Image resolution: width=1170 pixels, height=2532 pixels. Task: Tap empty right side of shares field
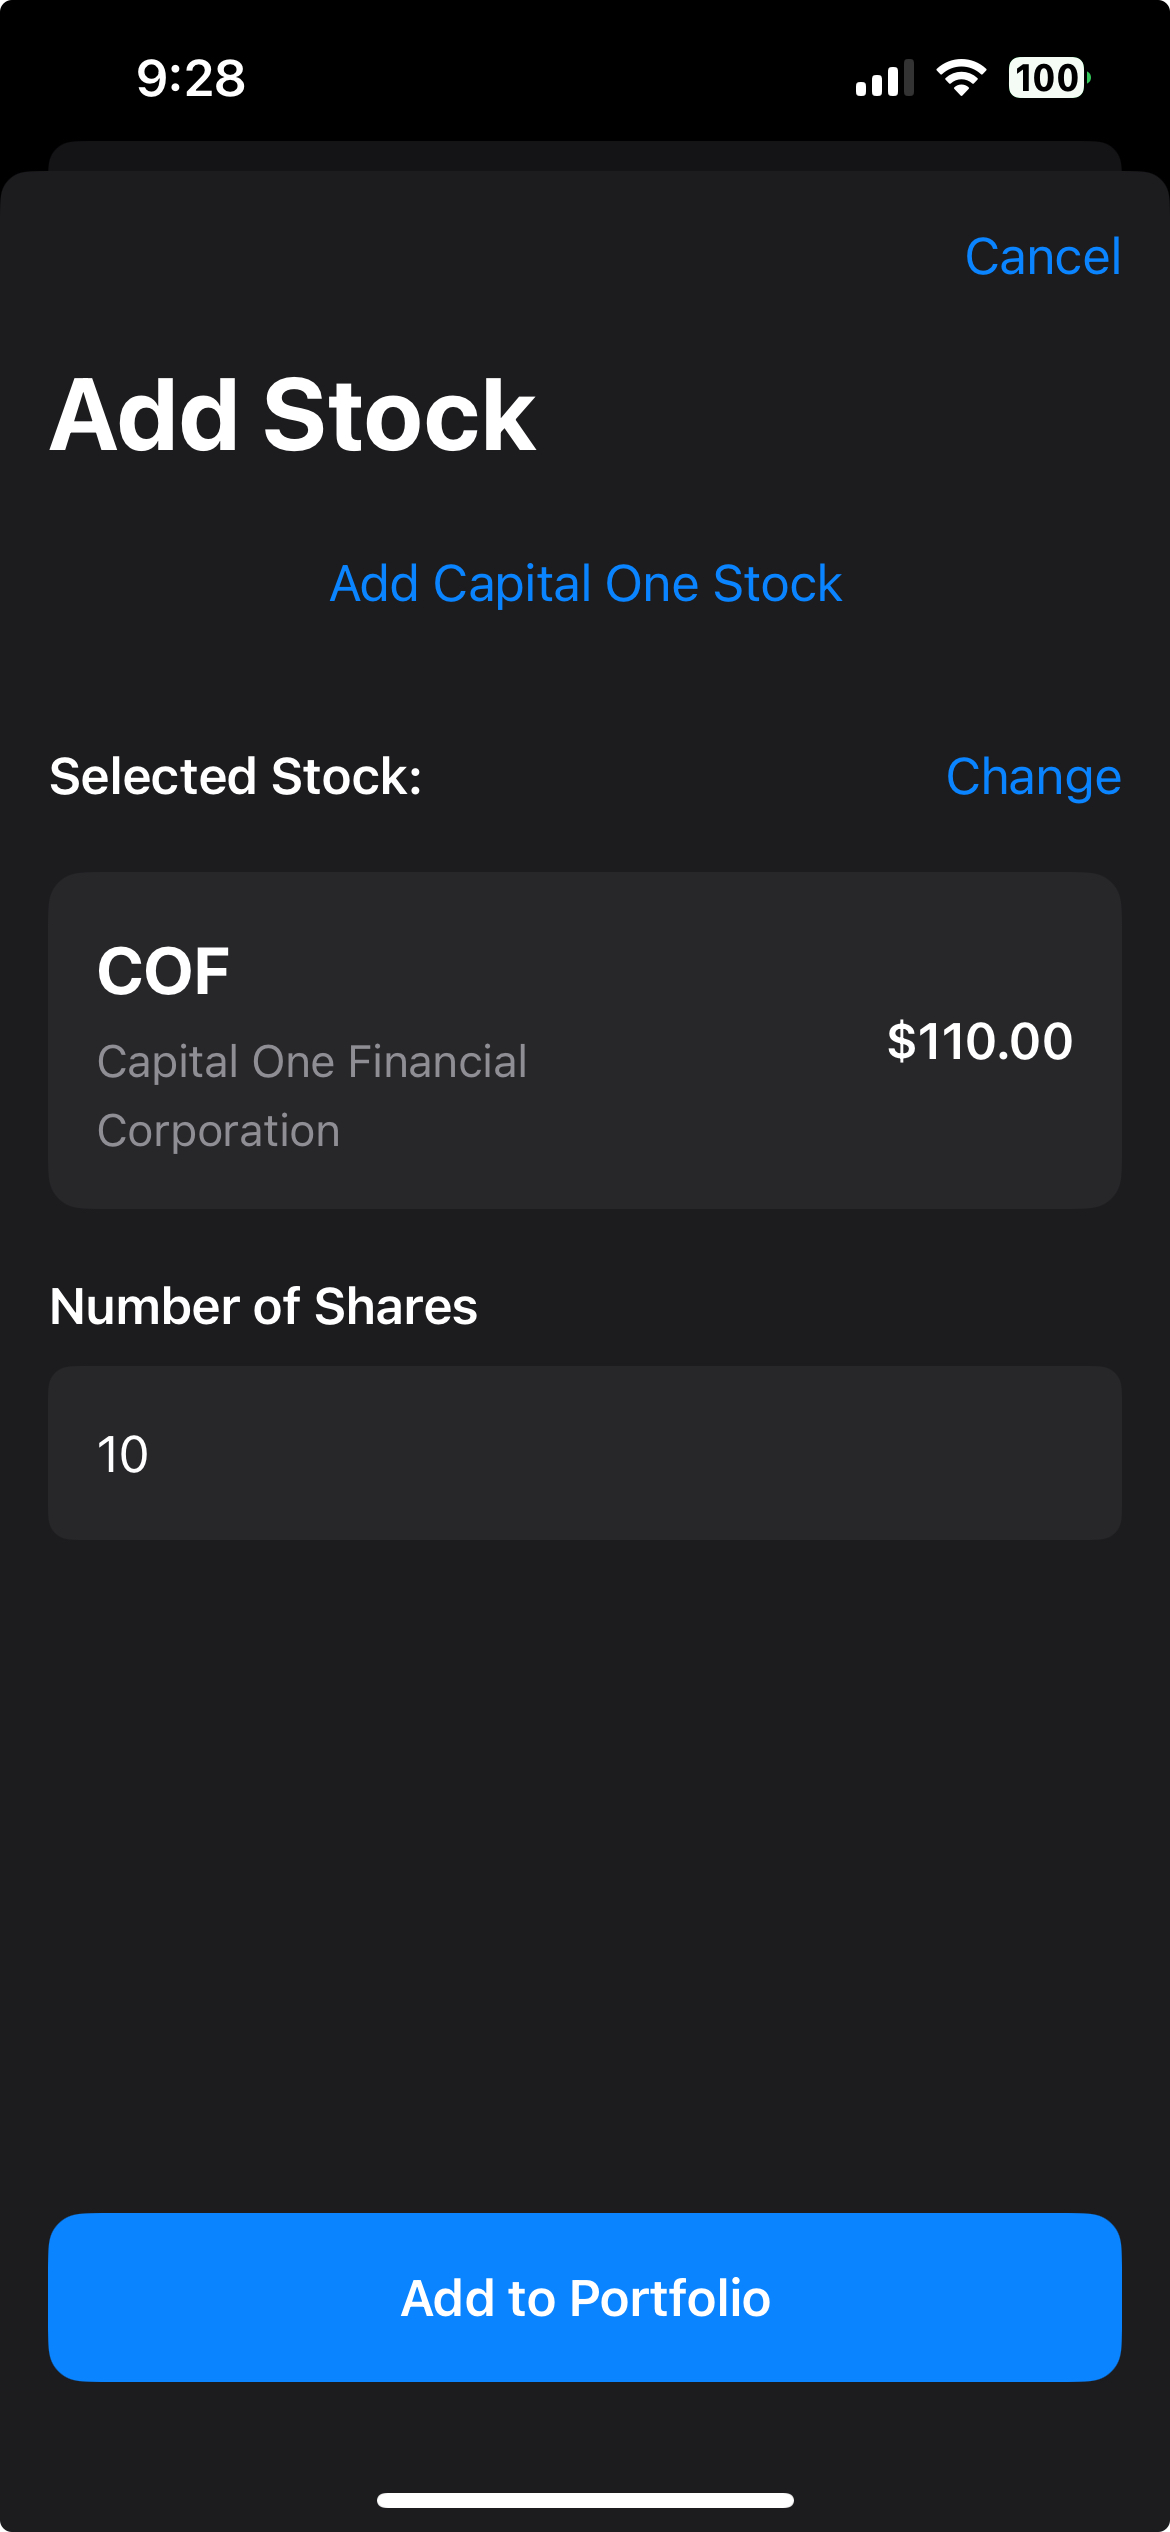[850, 1453]
